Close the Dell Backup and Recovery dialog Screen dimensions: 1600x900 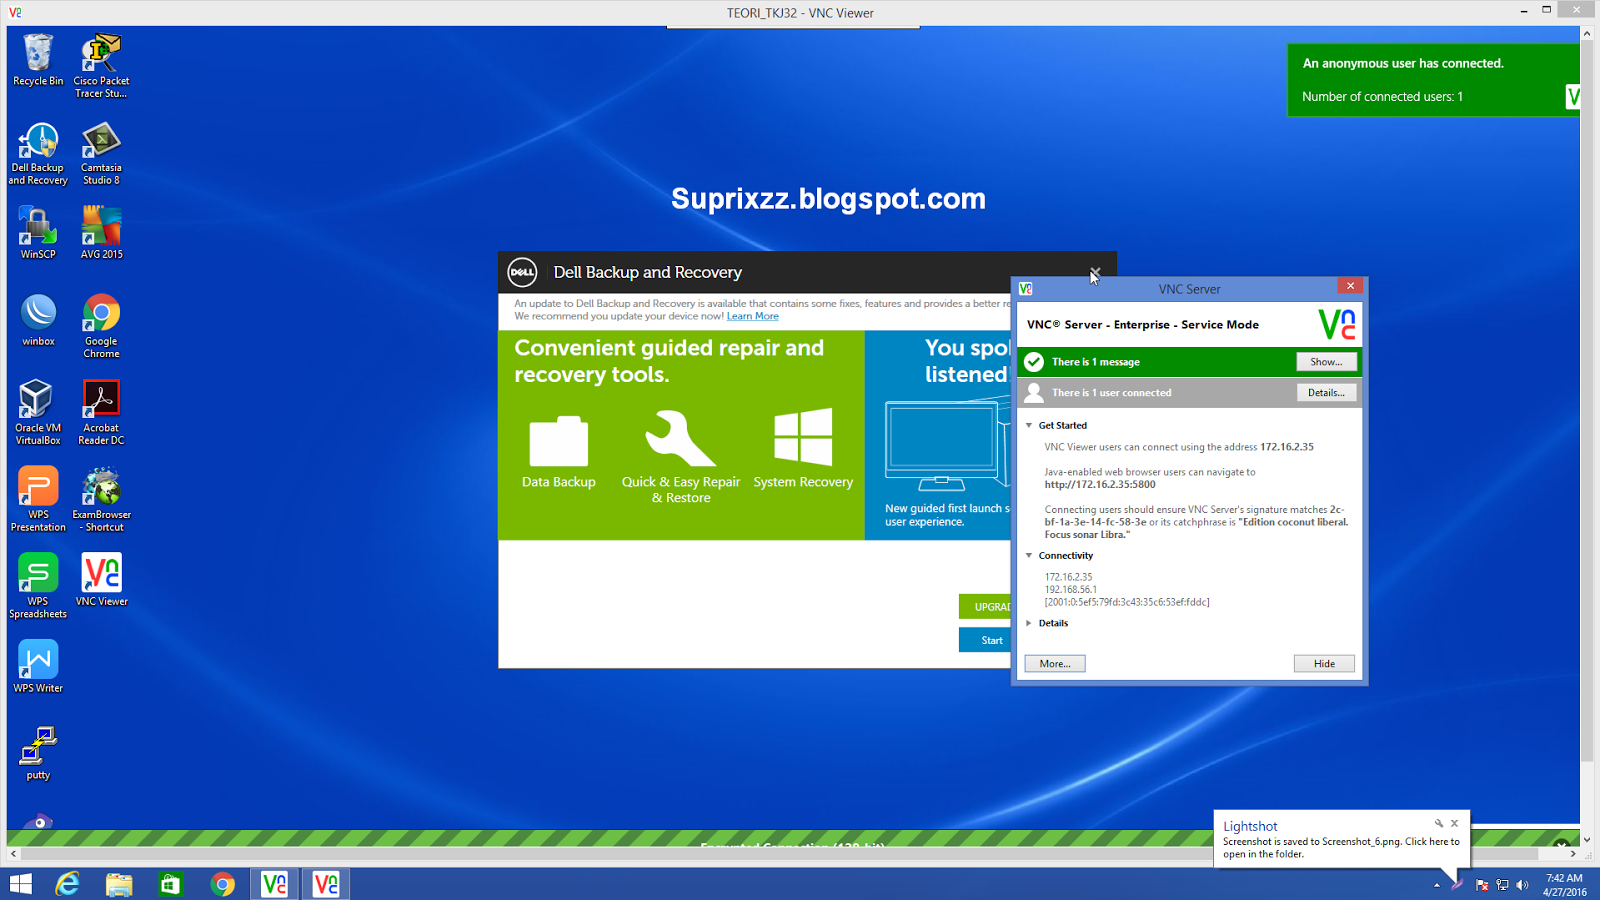click(x=1095, y=272)
